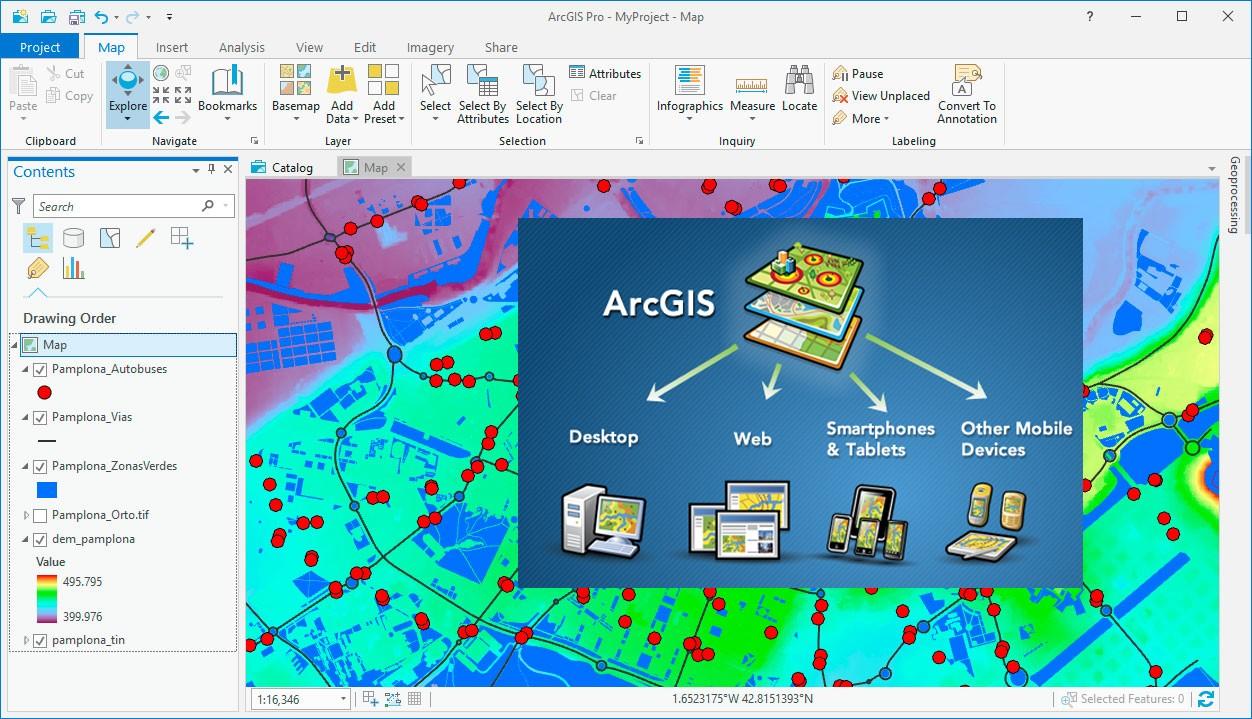This screenshot has width=1252, height=719.
Task: Switch Contents to List By Selection
Action: pos(110,238)
